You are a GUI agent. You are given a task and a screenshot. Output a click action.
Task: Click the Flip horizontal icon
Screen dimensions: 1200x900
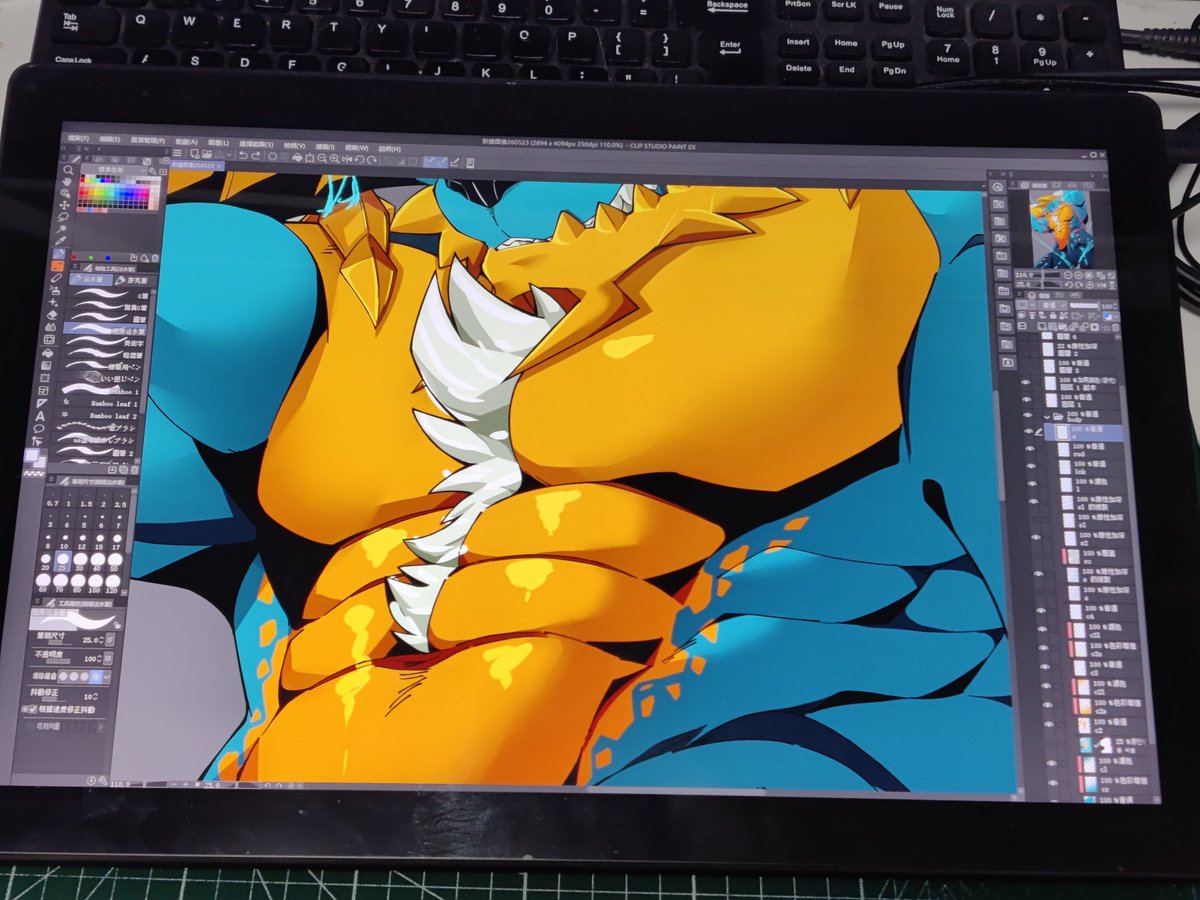click(347, 159)
